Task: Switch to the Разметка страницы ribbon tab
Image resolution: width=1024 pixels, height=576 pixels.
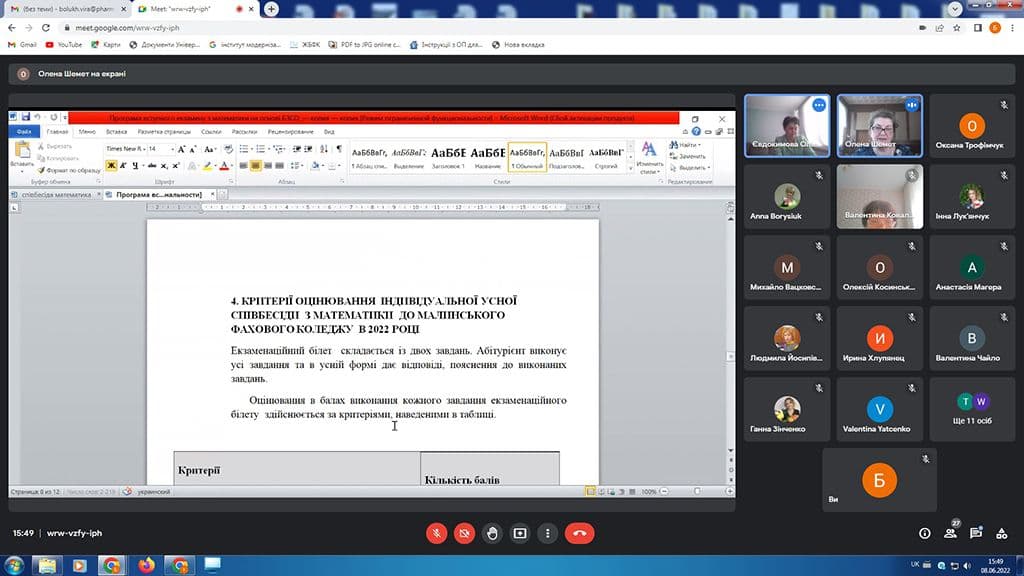Action: [164, 132]
